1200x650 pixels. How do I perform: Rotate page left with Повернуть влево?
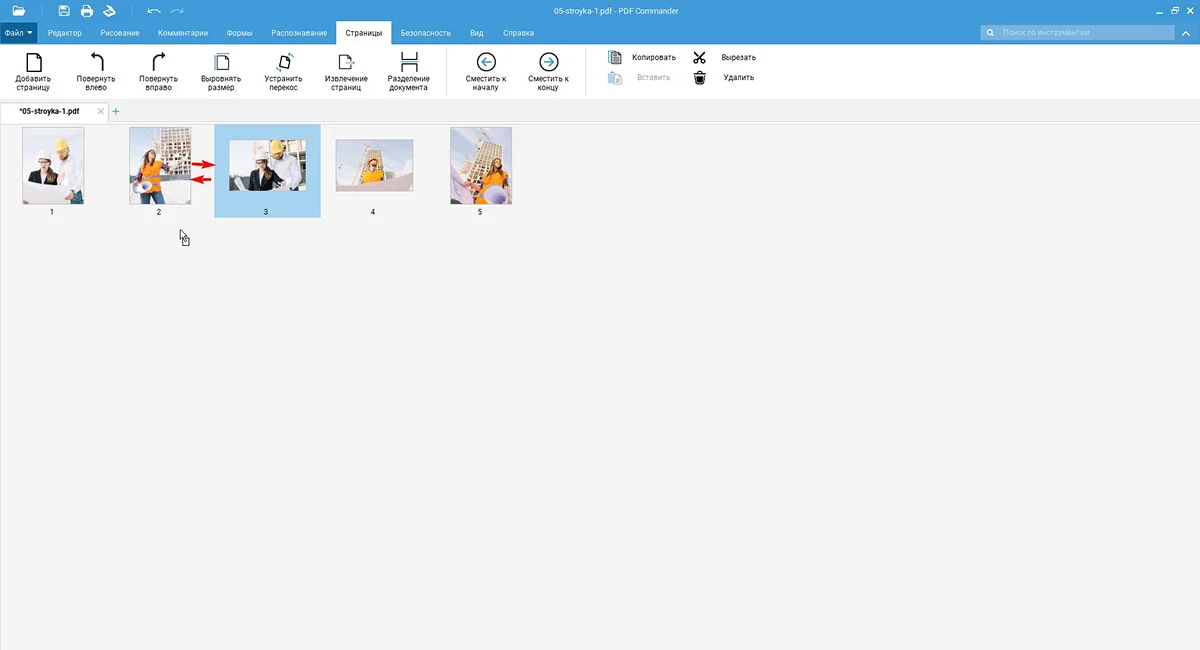pos(96,64)
